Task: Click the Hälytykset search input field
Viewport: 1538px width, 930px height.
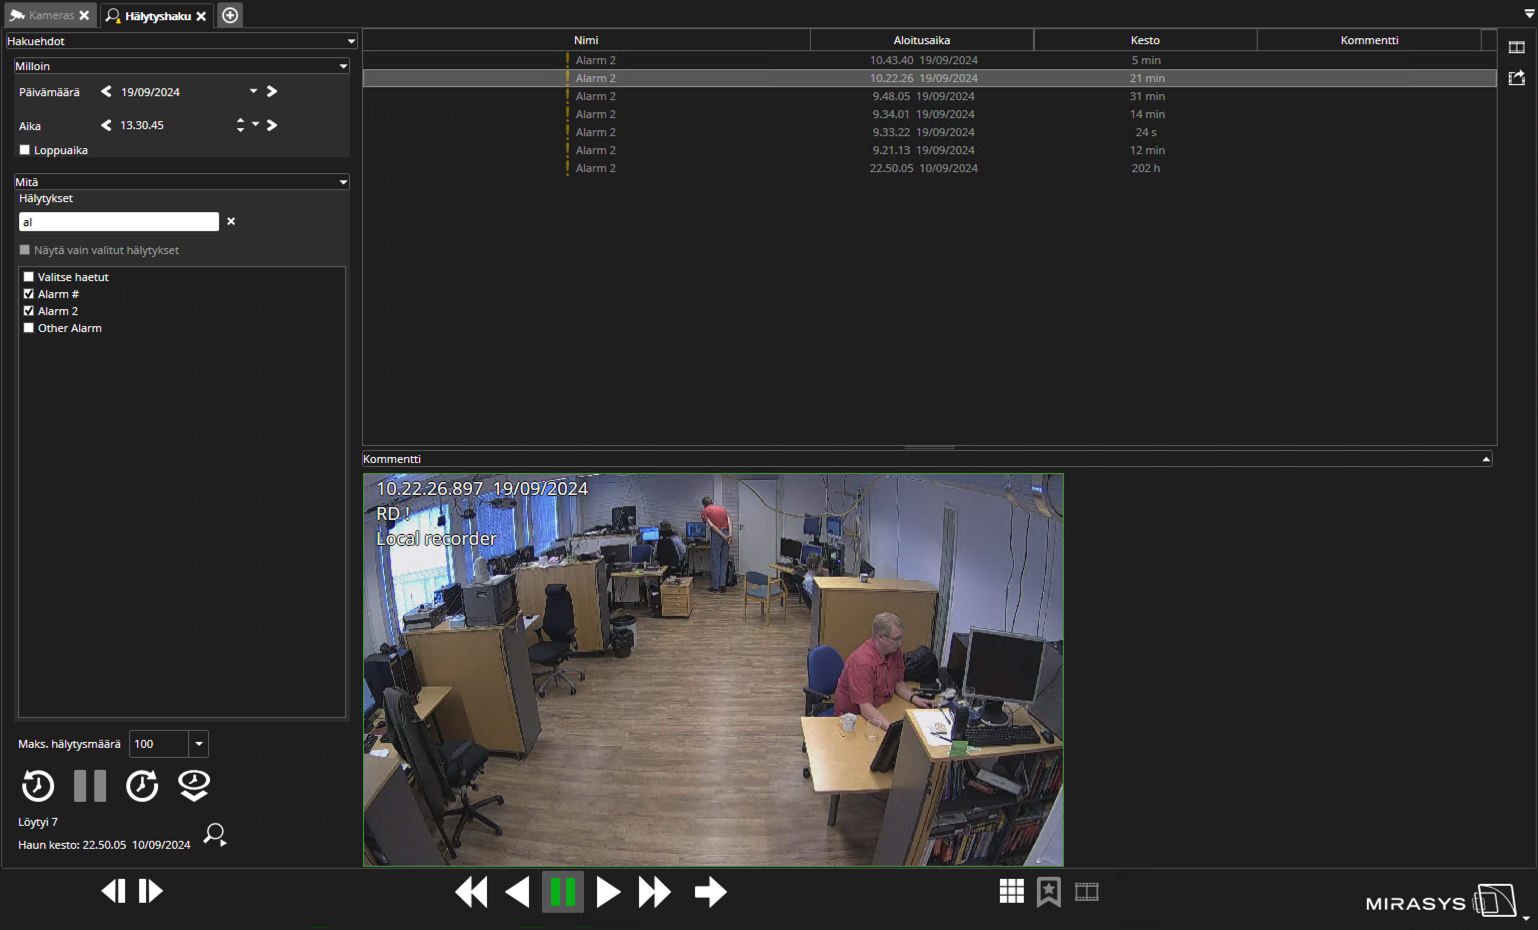Action: [118, 222]
